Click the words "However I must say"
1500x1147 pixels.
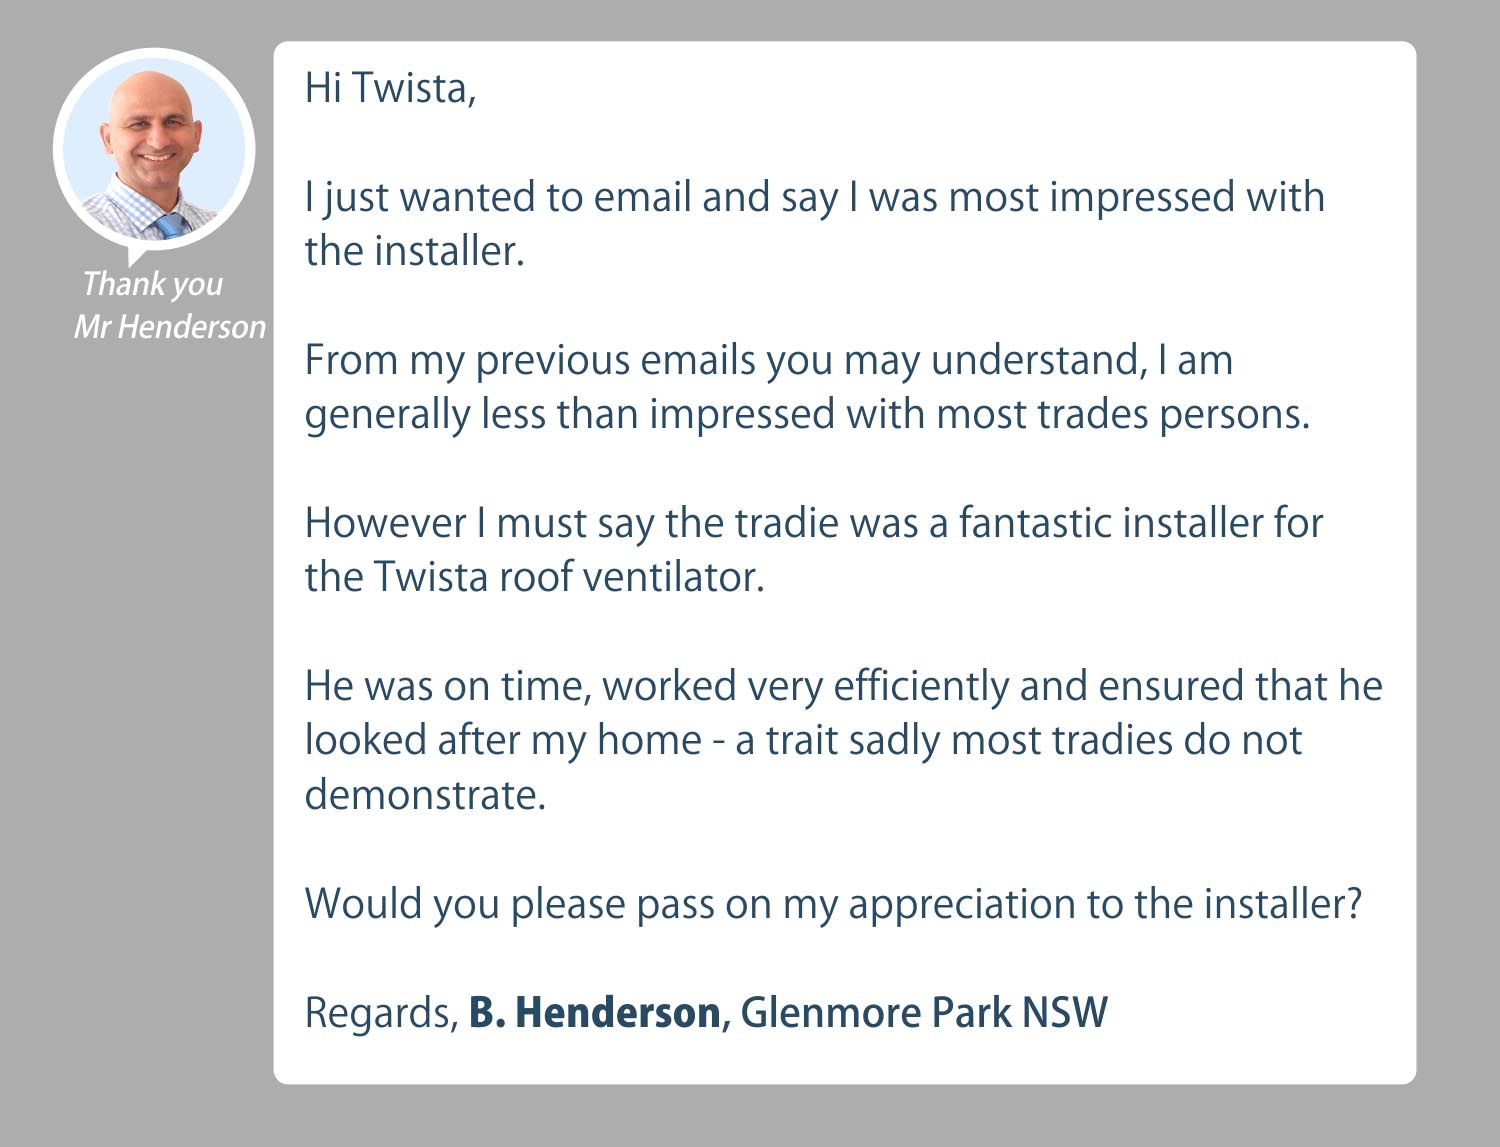pyautogui.click(x=456, y=523)
